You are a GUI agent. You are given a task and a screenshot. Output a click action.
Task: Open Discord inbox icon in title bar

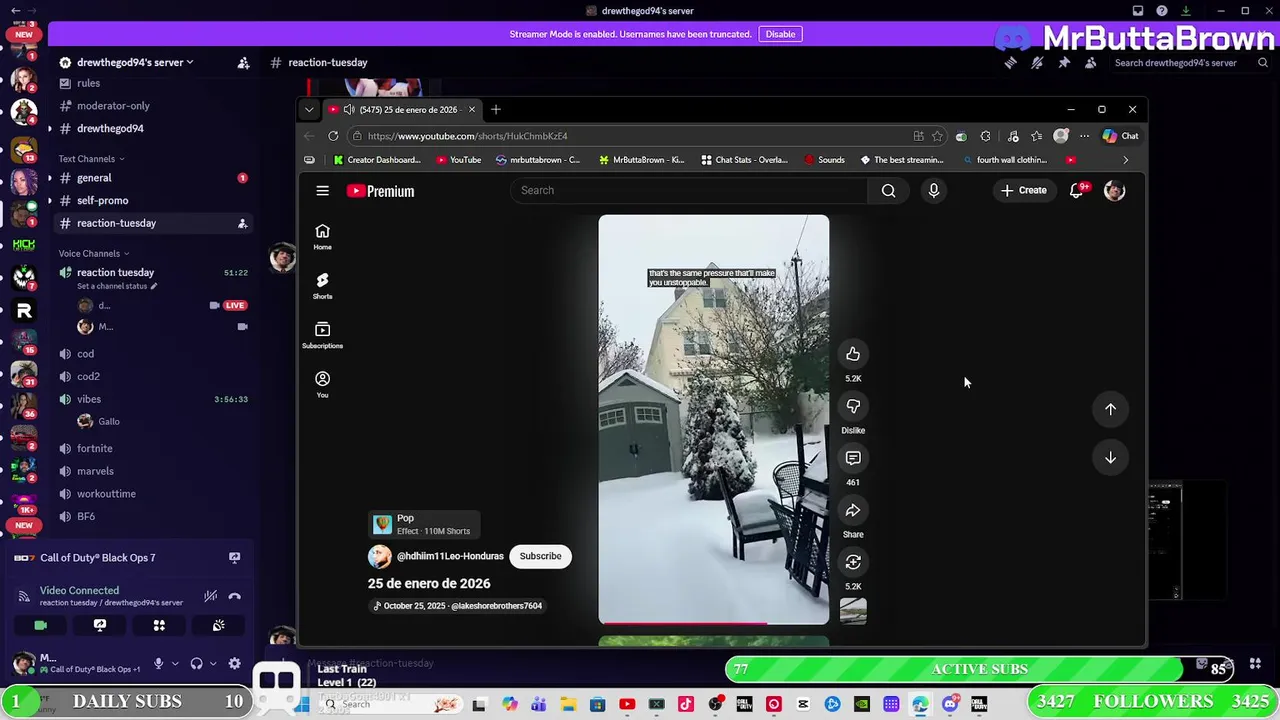(x=1138, y=11)
